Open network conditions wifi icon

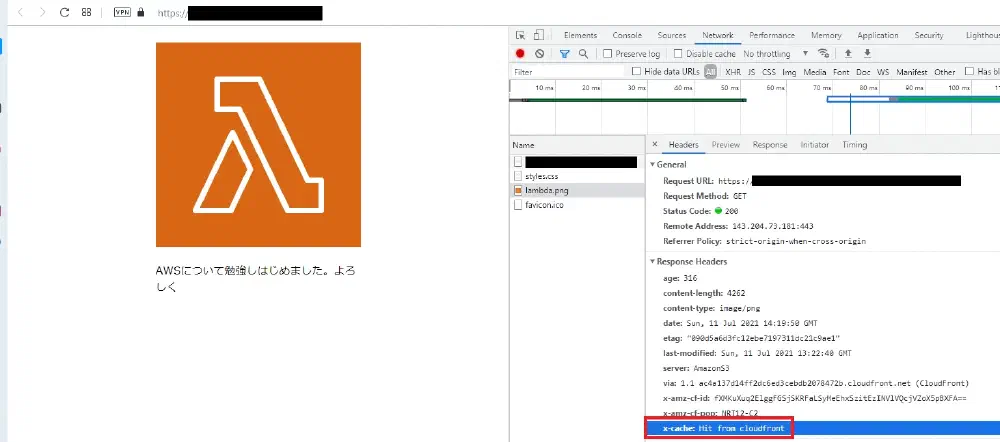pyautogui.click(x=824, y=54)
